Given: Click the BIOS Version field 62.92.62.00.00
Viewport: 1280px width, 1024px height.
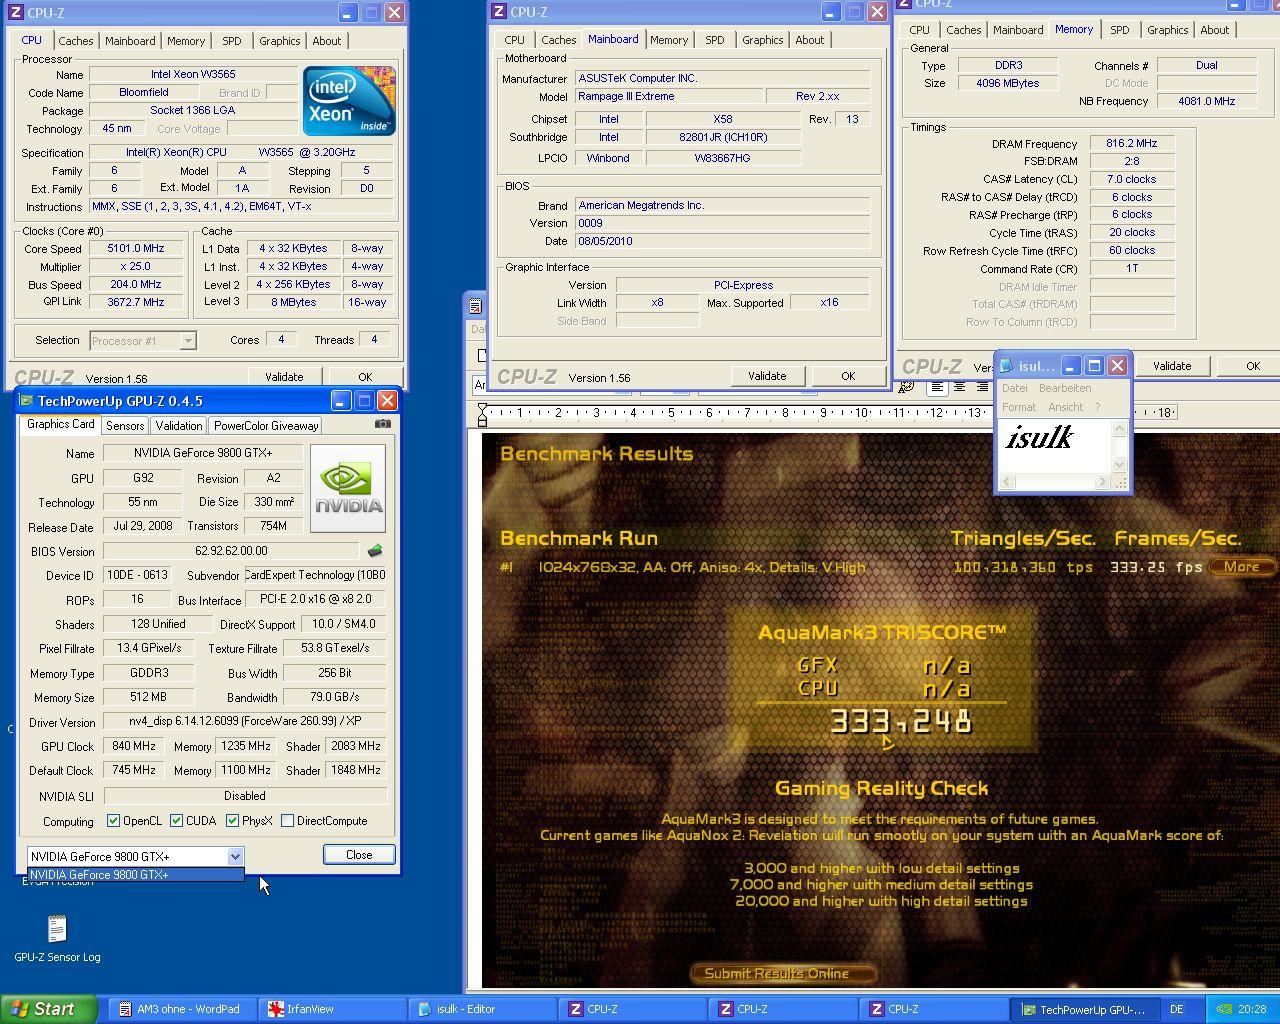Looking at the screenshot, I should click(231, 551).
